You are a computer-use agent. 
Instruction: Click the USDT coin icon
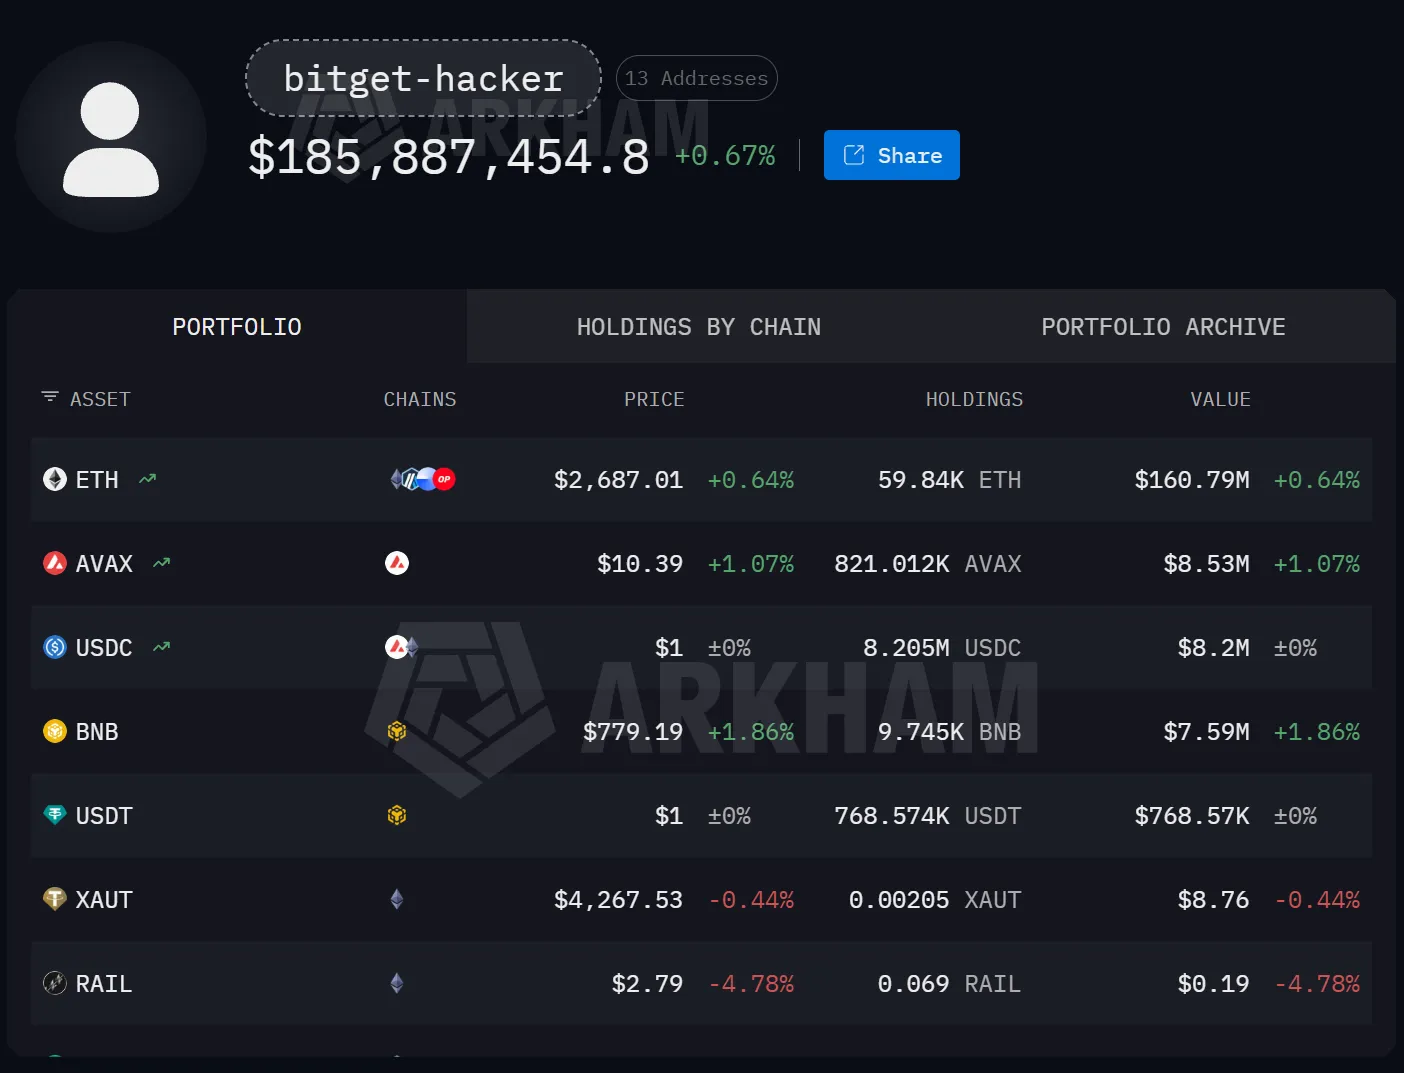[x=55, y=816]
